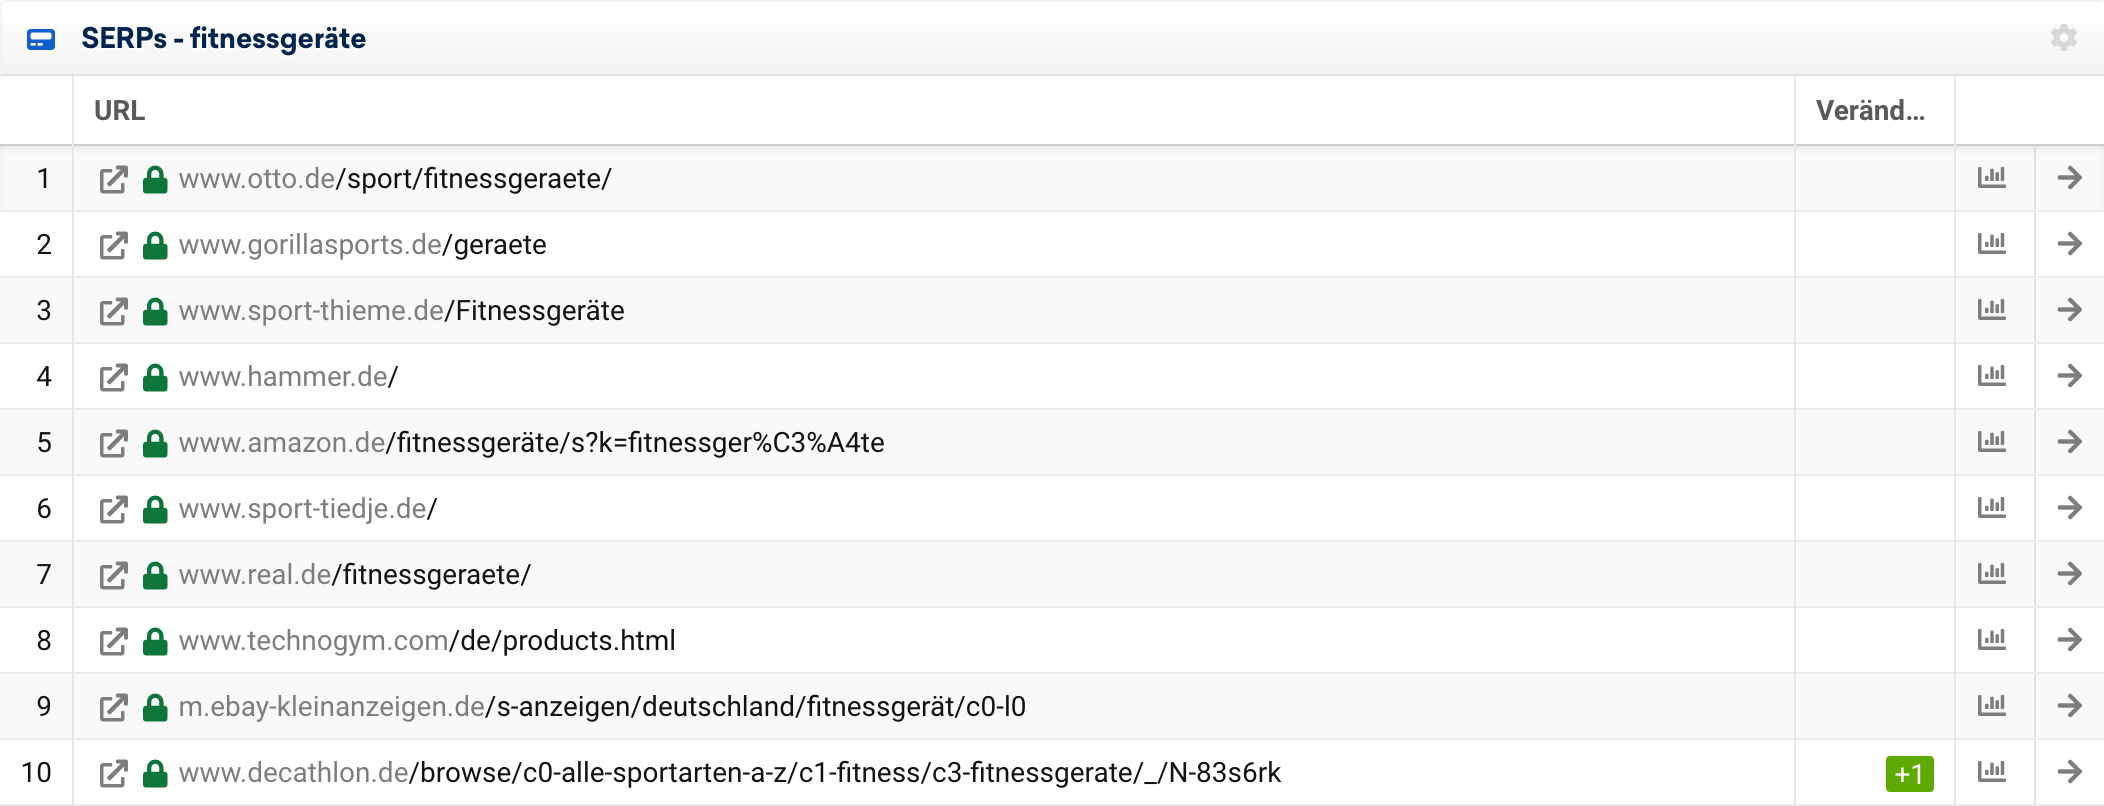The image size is (2104, 806).
Task: Click arrow icon for ebay-kleinanzeigen row
Action: point(2069,706)
